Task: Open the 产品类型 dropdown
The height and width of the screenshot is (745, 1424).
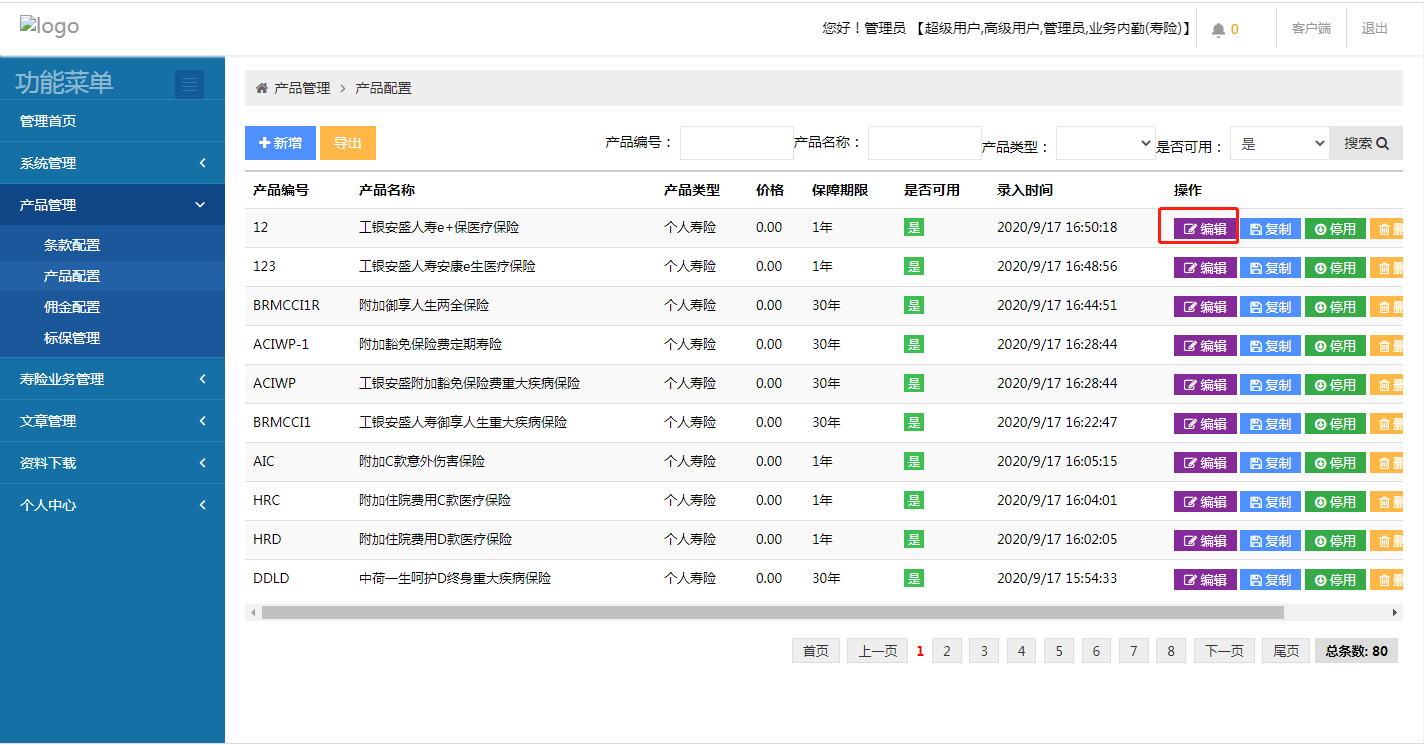Action: [x=1106, y=143]
